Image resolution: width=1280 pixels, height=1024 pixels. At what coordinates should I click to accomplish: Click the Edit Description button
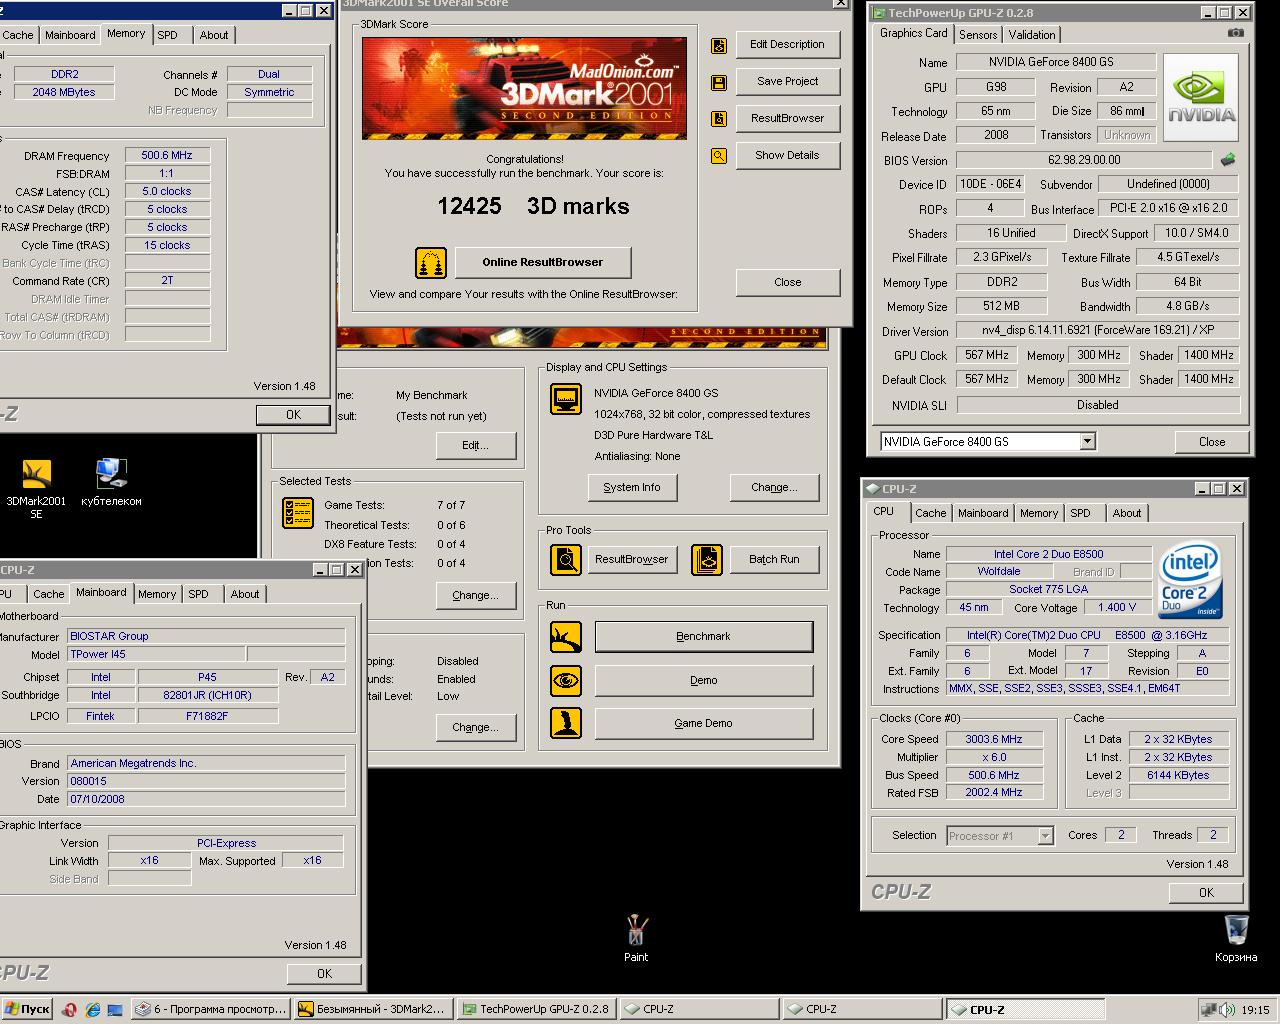[x=788, y=45]
